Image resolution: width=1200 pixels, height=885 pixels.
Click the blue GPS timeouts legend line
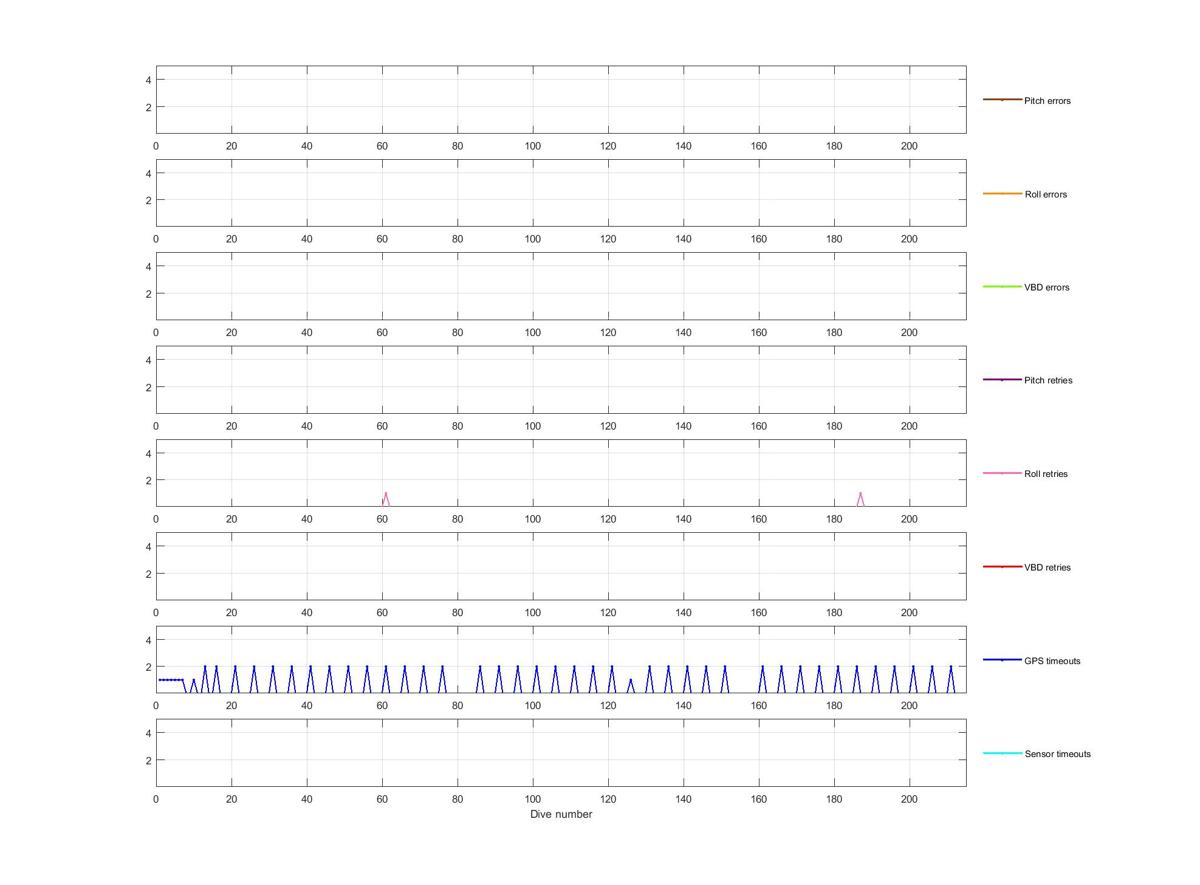pos(1002,660)
